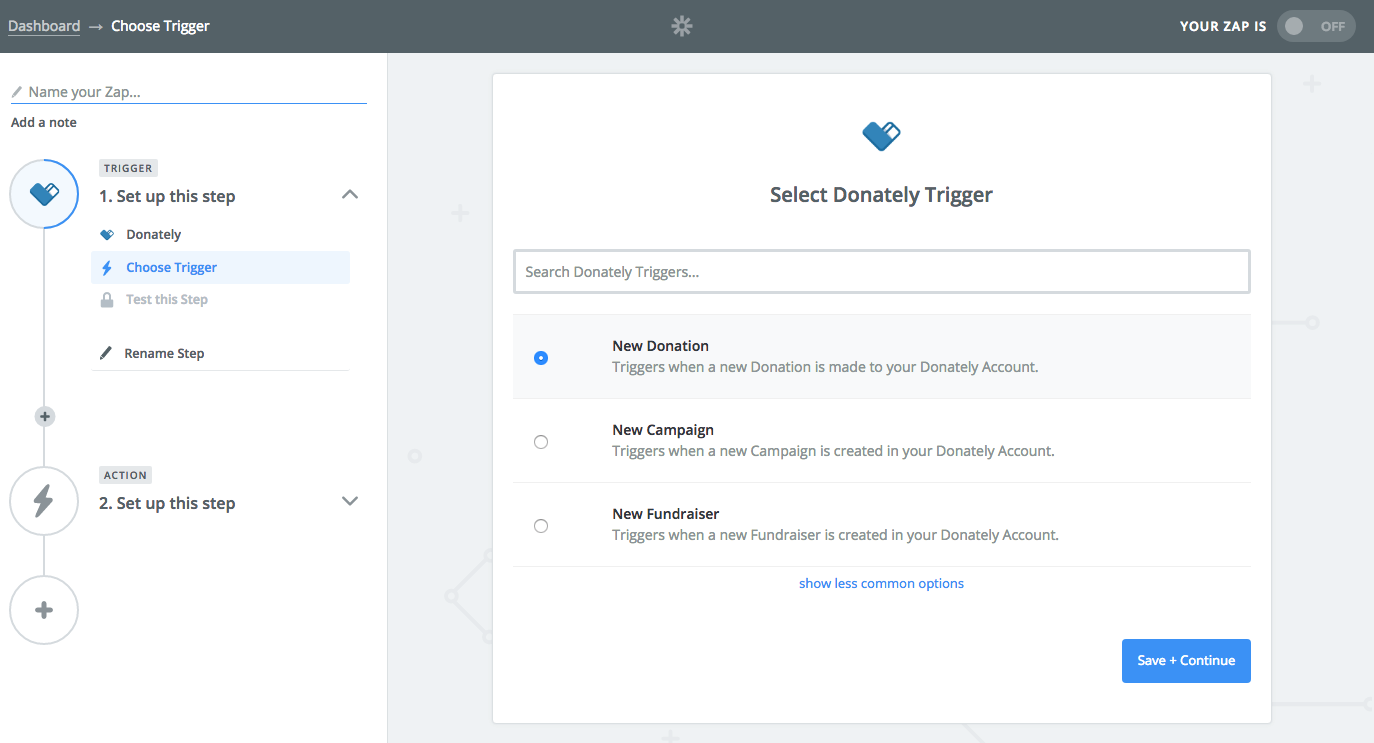Go back to Dashboard link

point(44,26)
